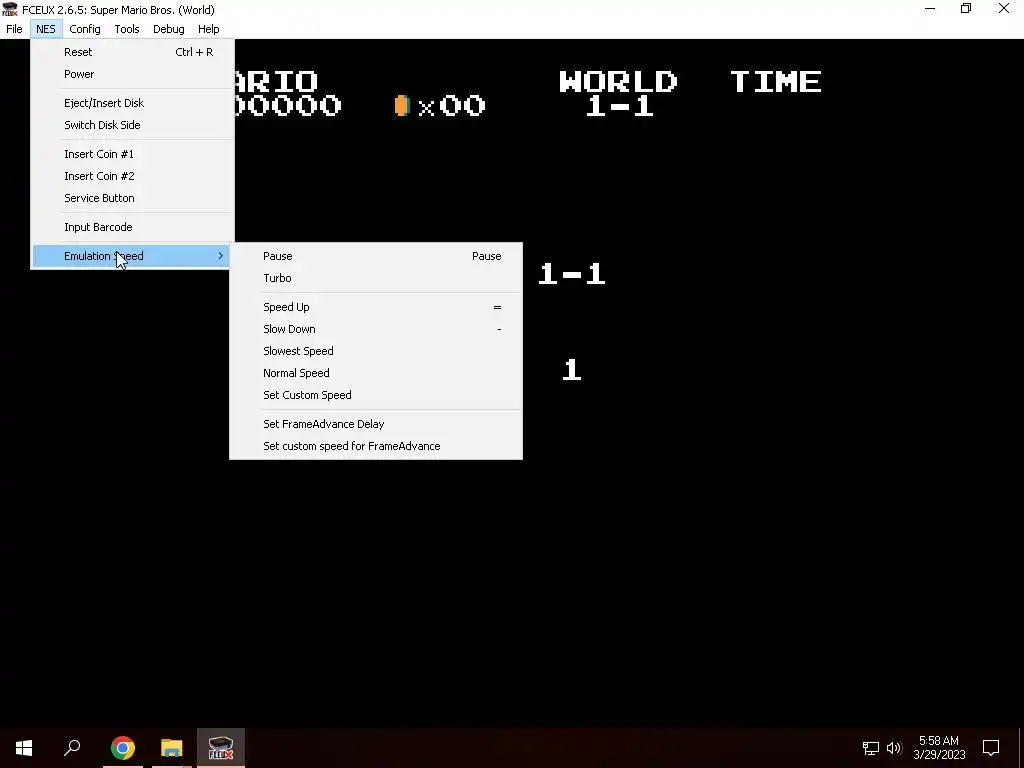Restore down the FCEUX window
Screen dimensions: 1024x768
click(966, 9)
